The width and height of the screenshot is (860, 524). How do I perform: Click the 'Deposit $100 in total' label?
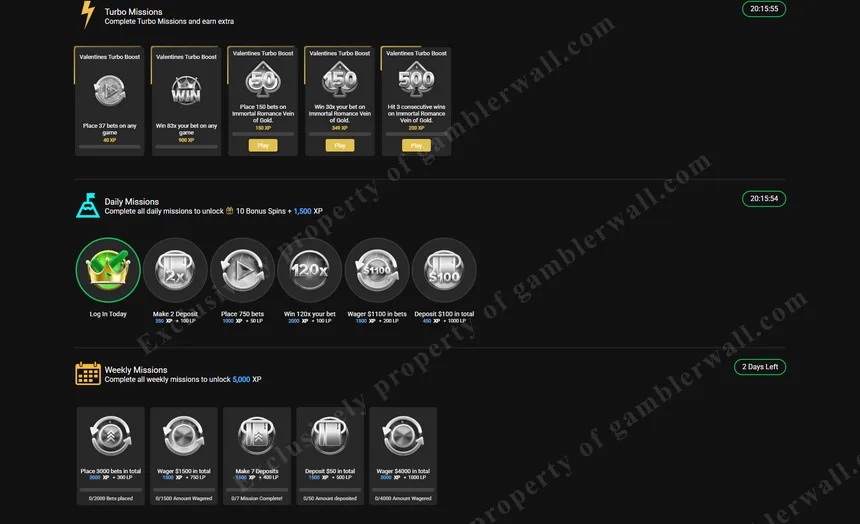(444, 314)
